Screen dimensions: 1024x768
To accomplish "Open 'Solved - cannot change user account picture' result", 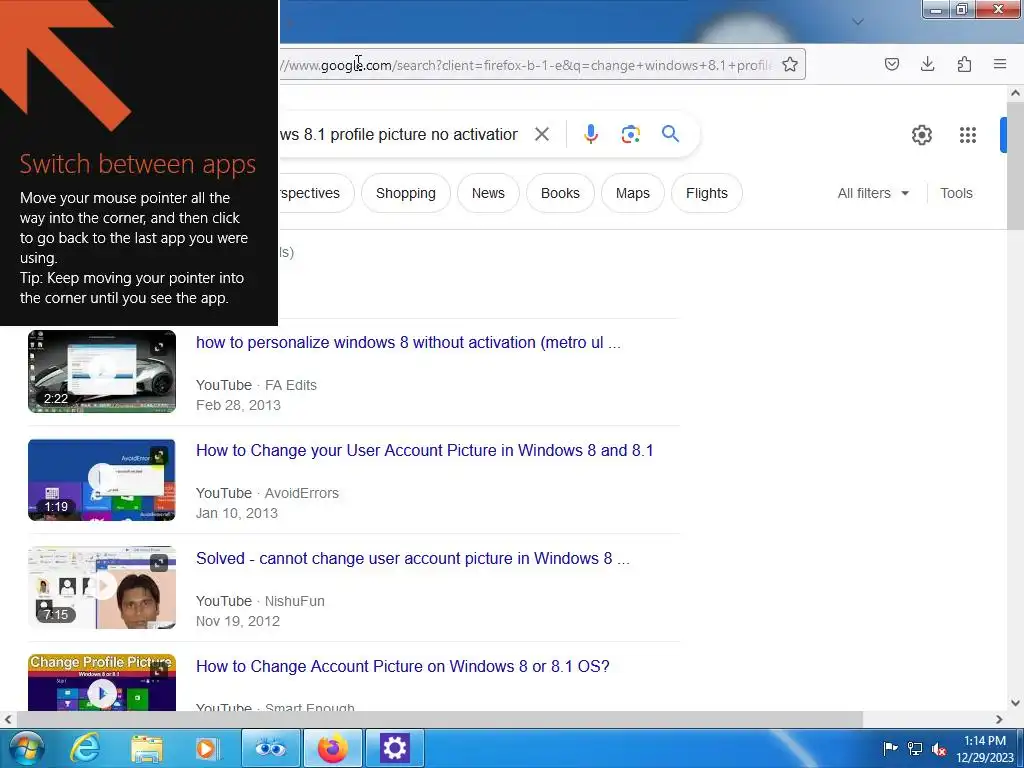I will tap(413, 558).
